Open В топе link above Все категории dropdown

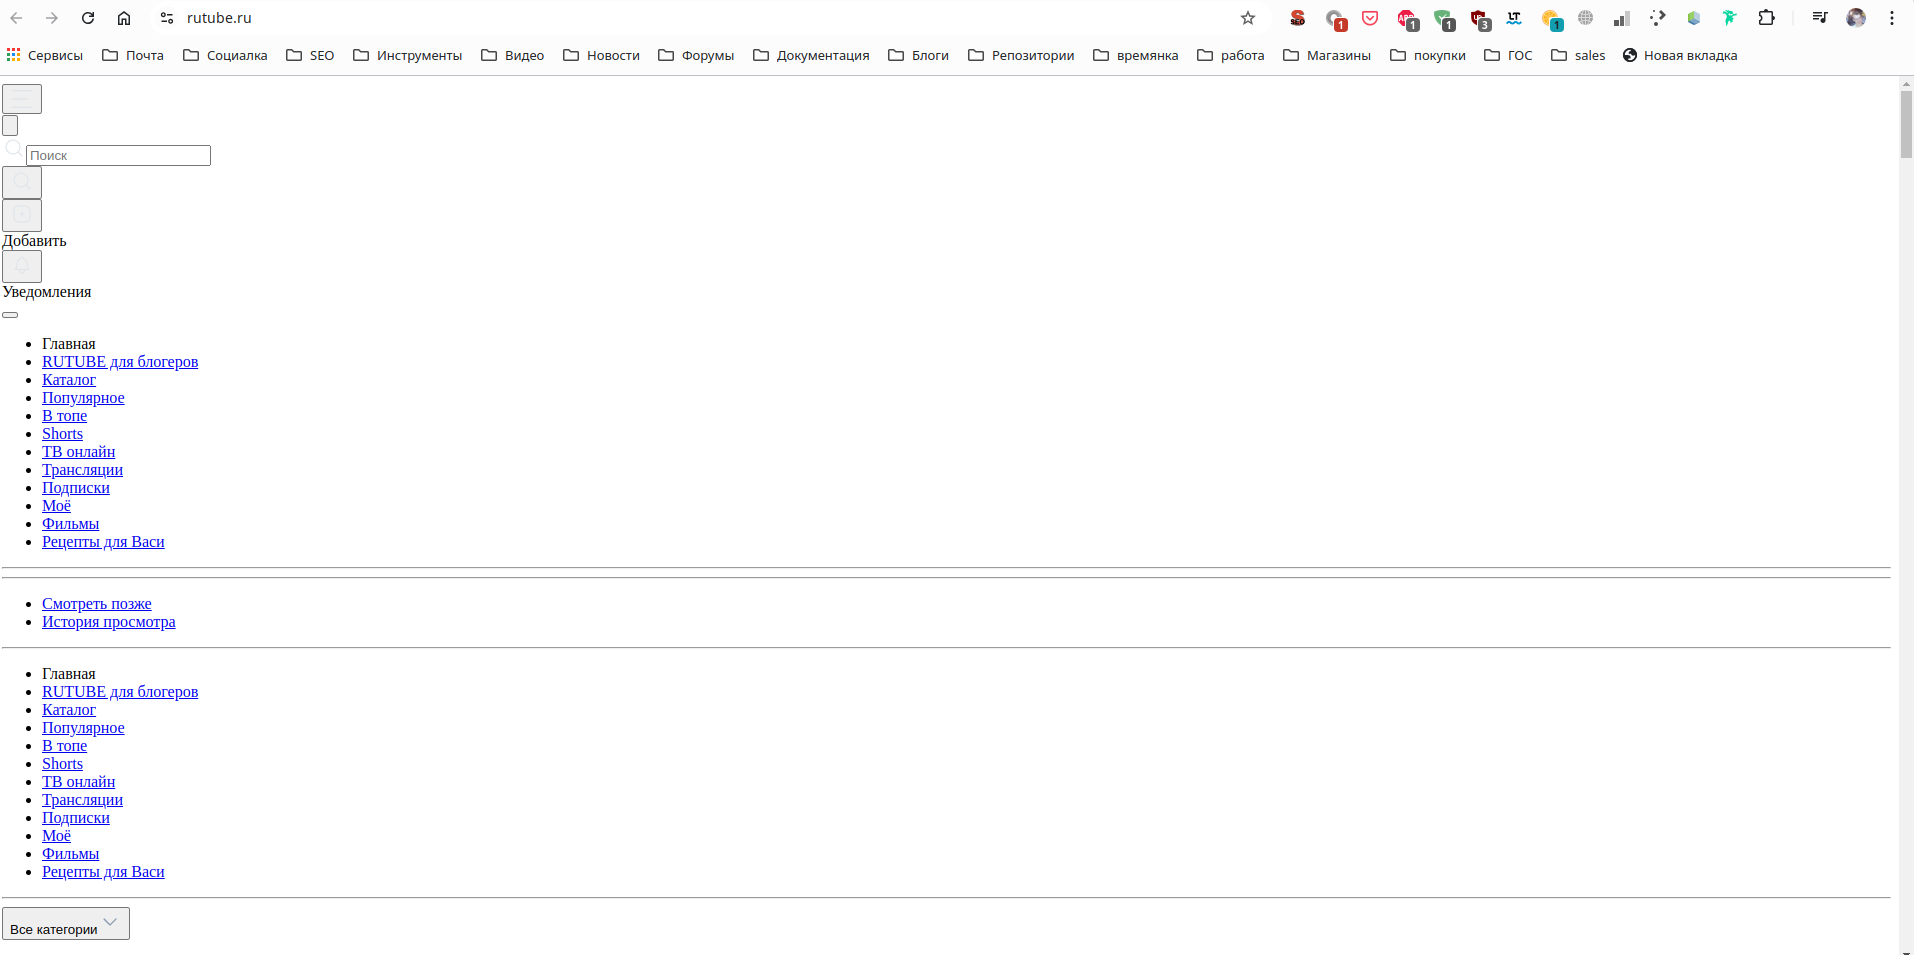pyautogui.click(x=64, y=746)
